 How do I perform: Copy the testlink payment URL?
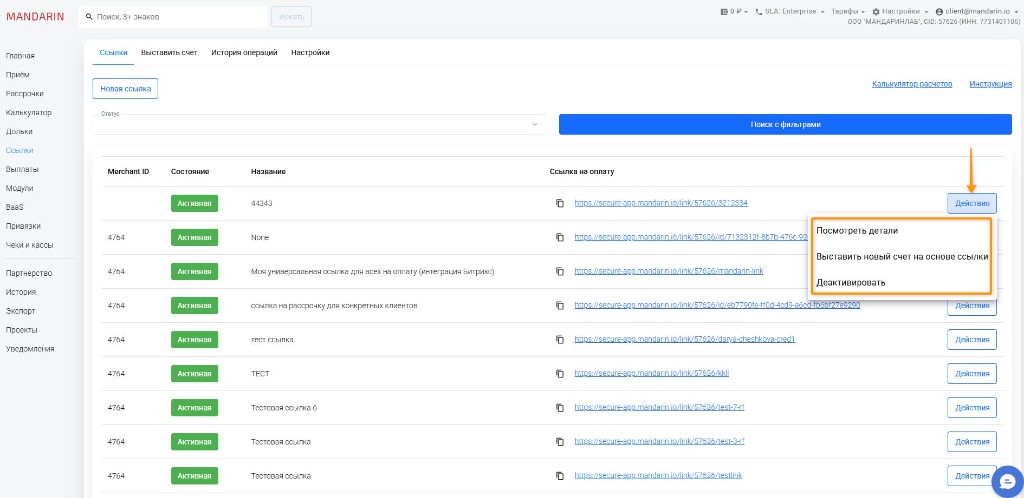tap(560, 475)
